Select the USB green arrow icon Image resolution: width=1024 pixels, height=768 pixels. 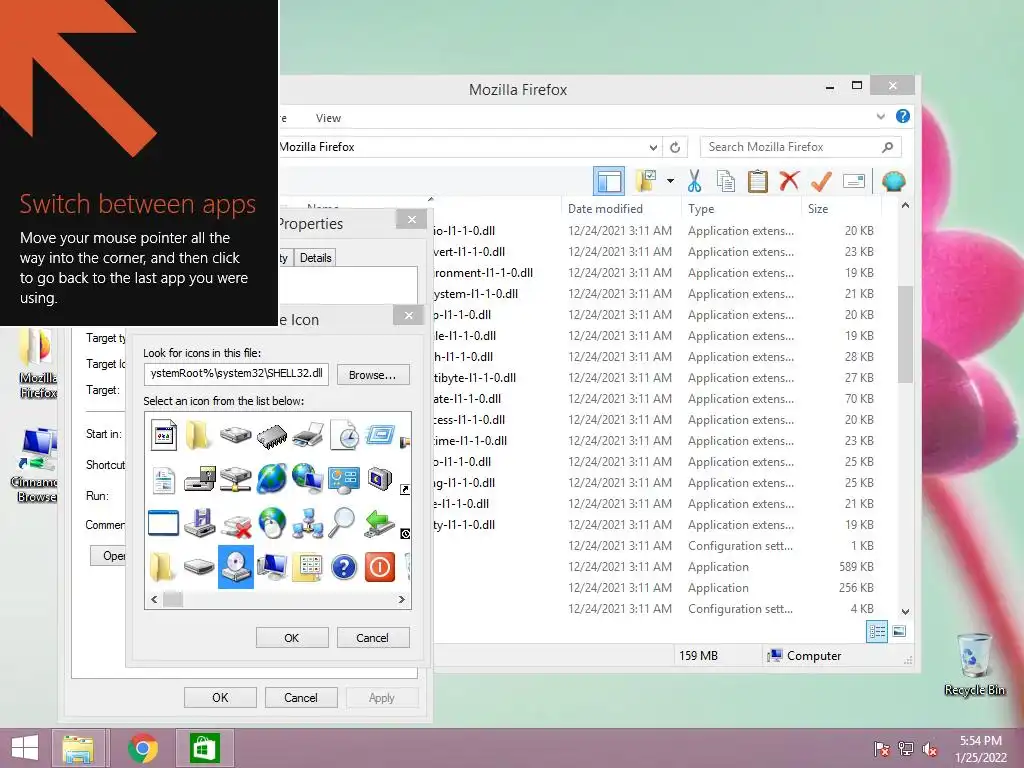tap(379, 523)
